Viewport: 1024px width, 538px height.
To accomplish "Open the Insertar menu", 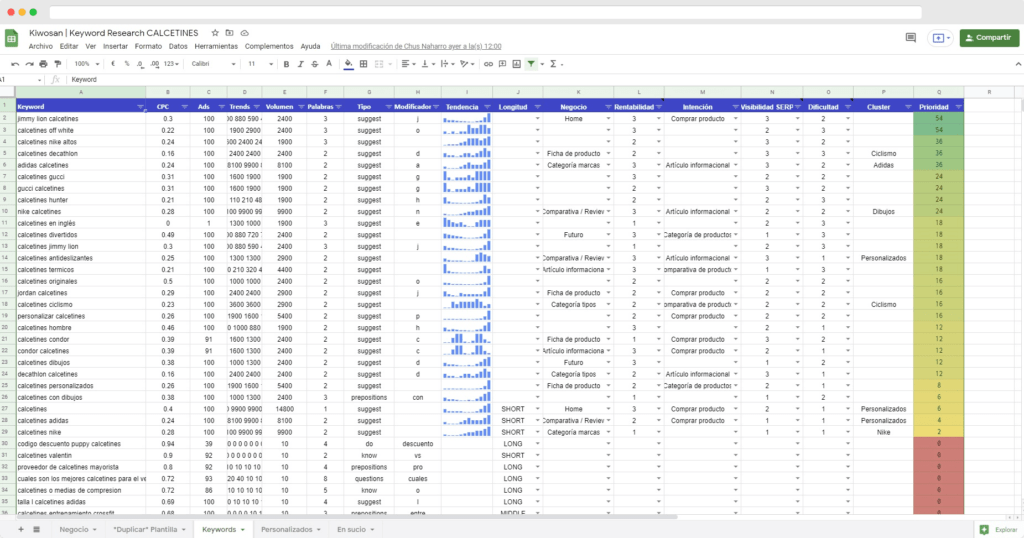I will coord(115,46).
